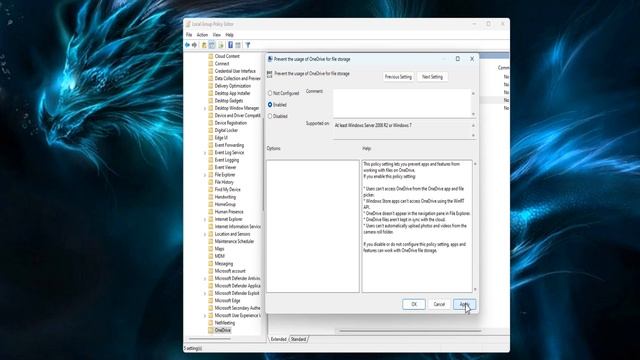Viewport: 640px width, 360px height.
Task: Click the Filter funnel toolbar icon
Action: 248,45
